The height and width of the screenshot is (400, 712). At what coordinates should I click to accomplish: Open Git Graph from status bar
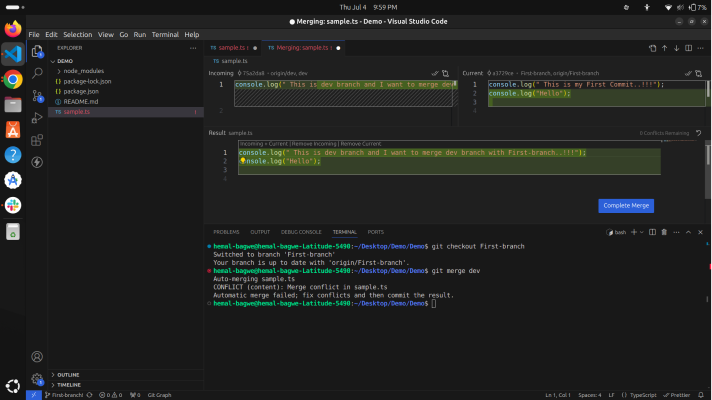tap(159, 395)
